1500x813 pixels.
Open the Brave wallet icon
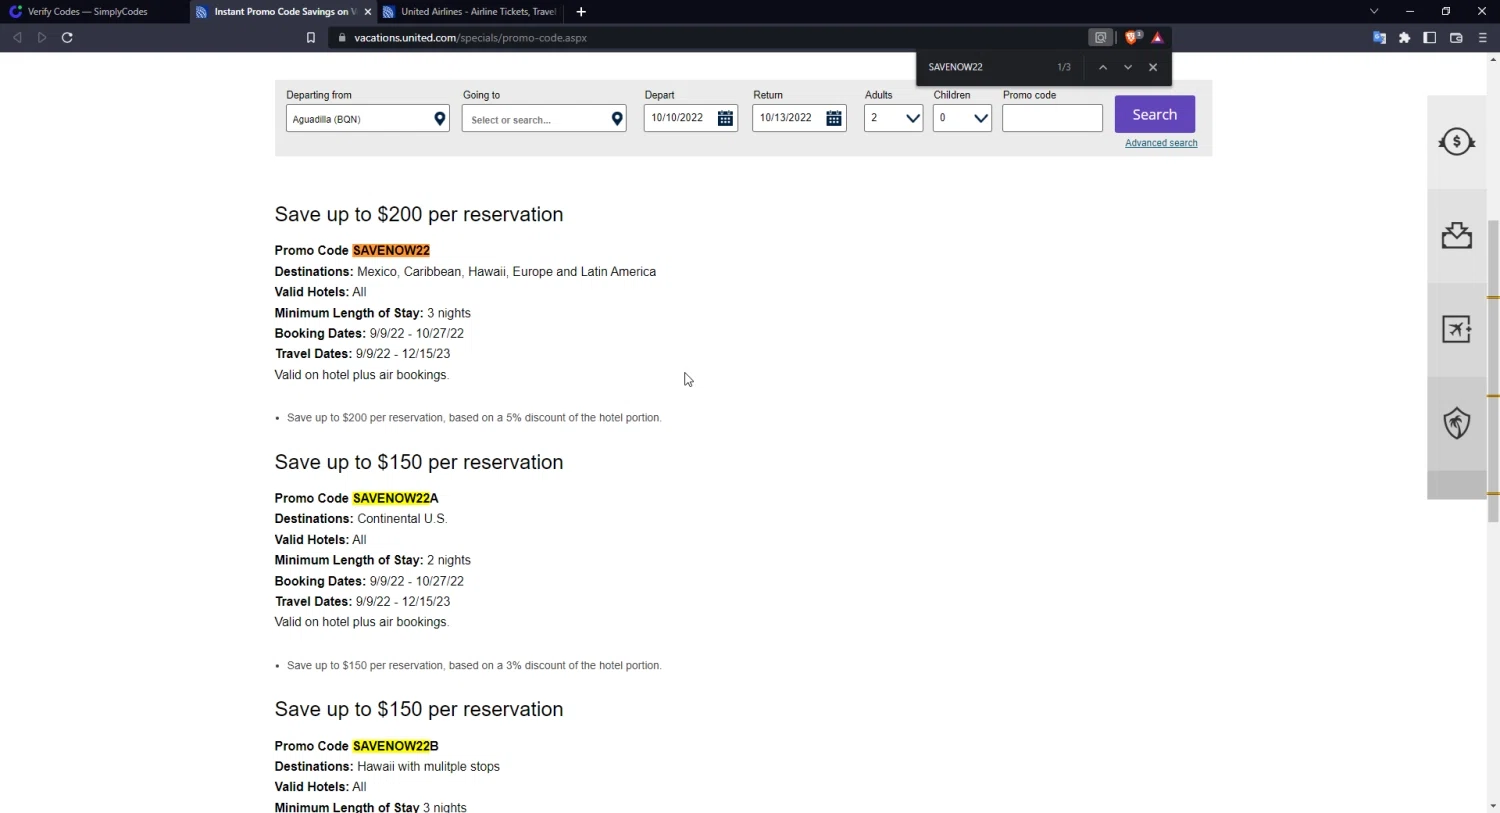pos(1456,38)
